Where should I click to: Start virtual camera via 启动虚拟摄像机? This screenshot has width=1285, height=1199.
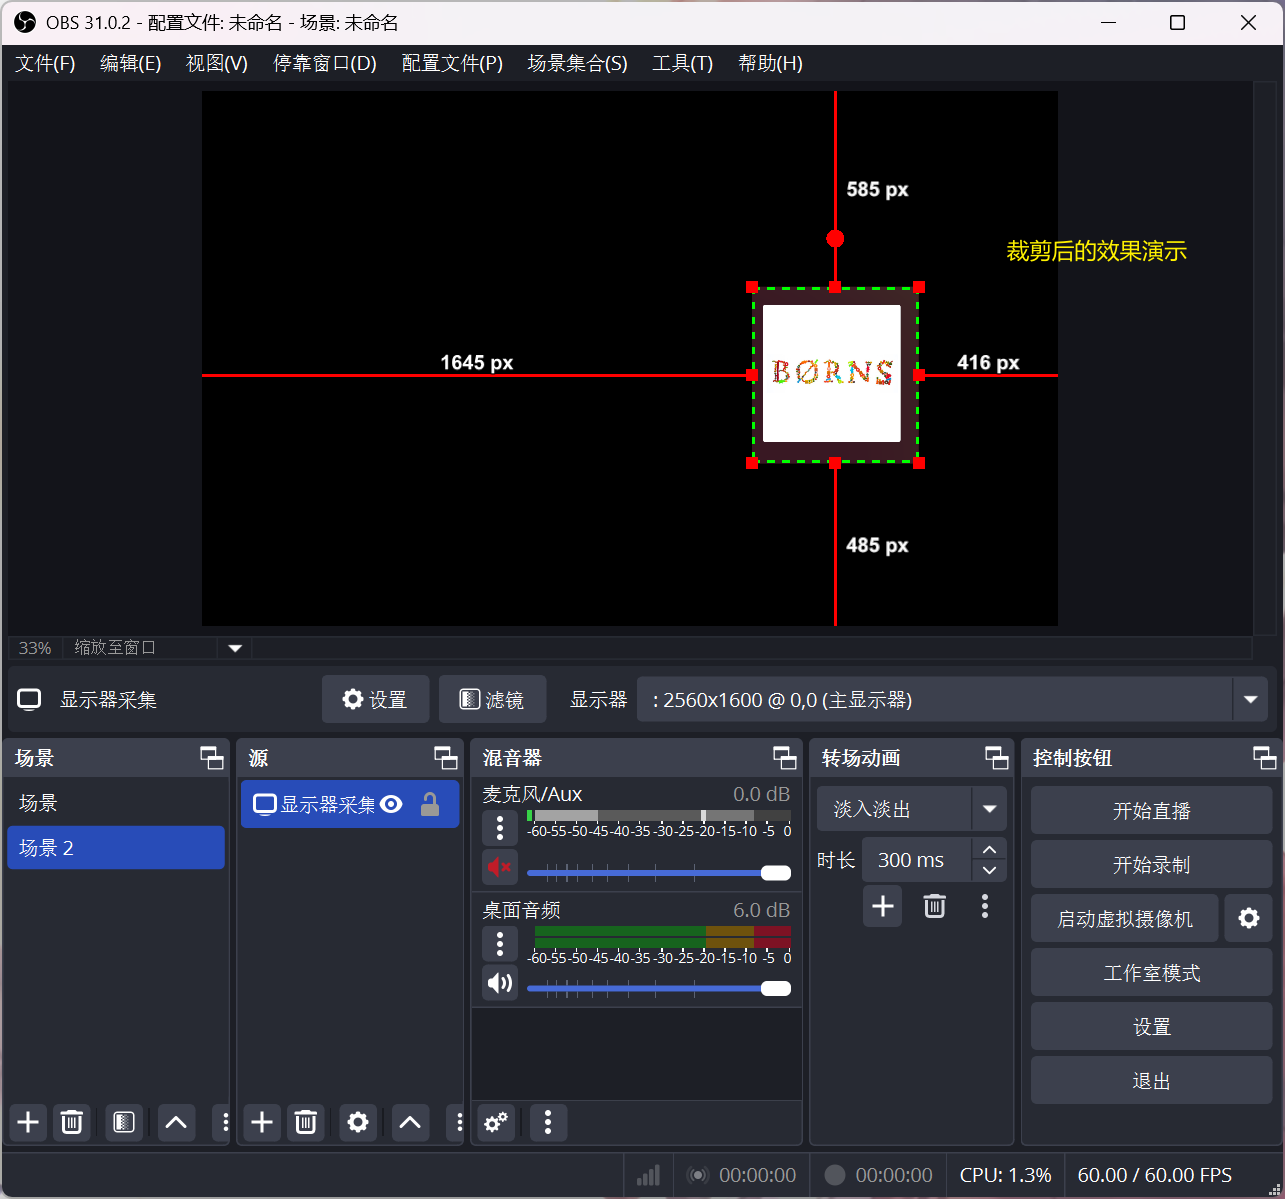point(1124,918)
